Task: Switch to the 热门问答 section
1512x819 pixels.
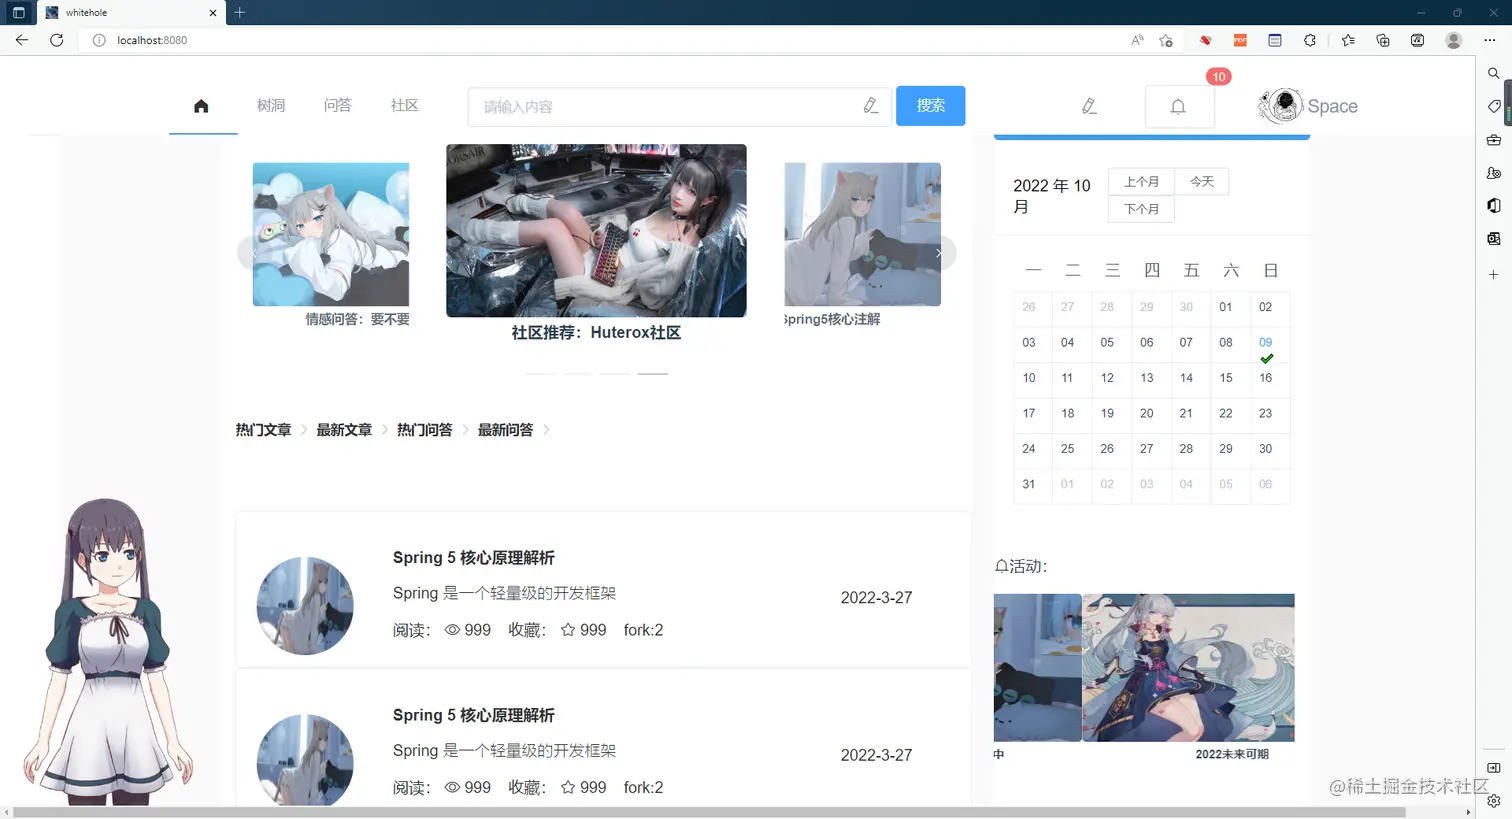Action: (423, 429)
